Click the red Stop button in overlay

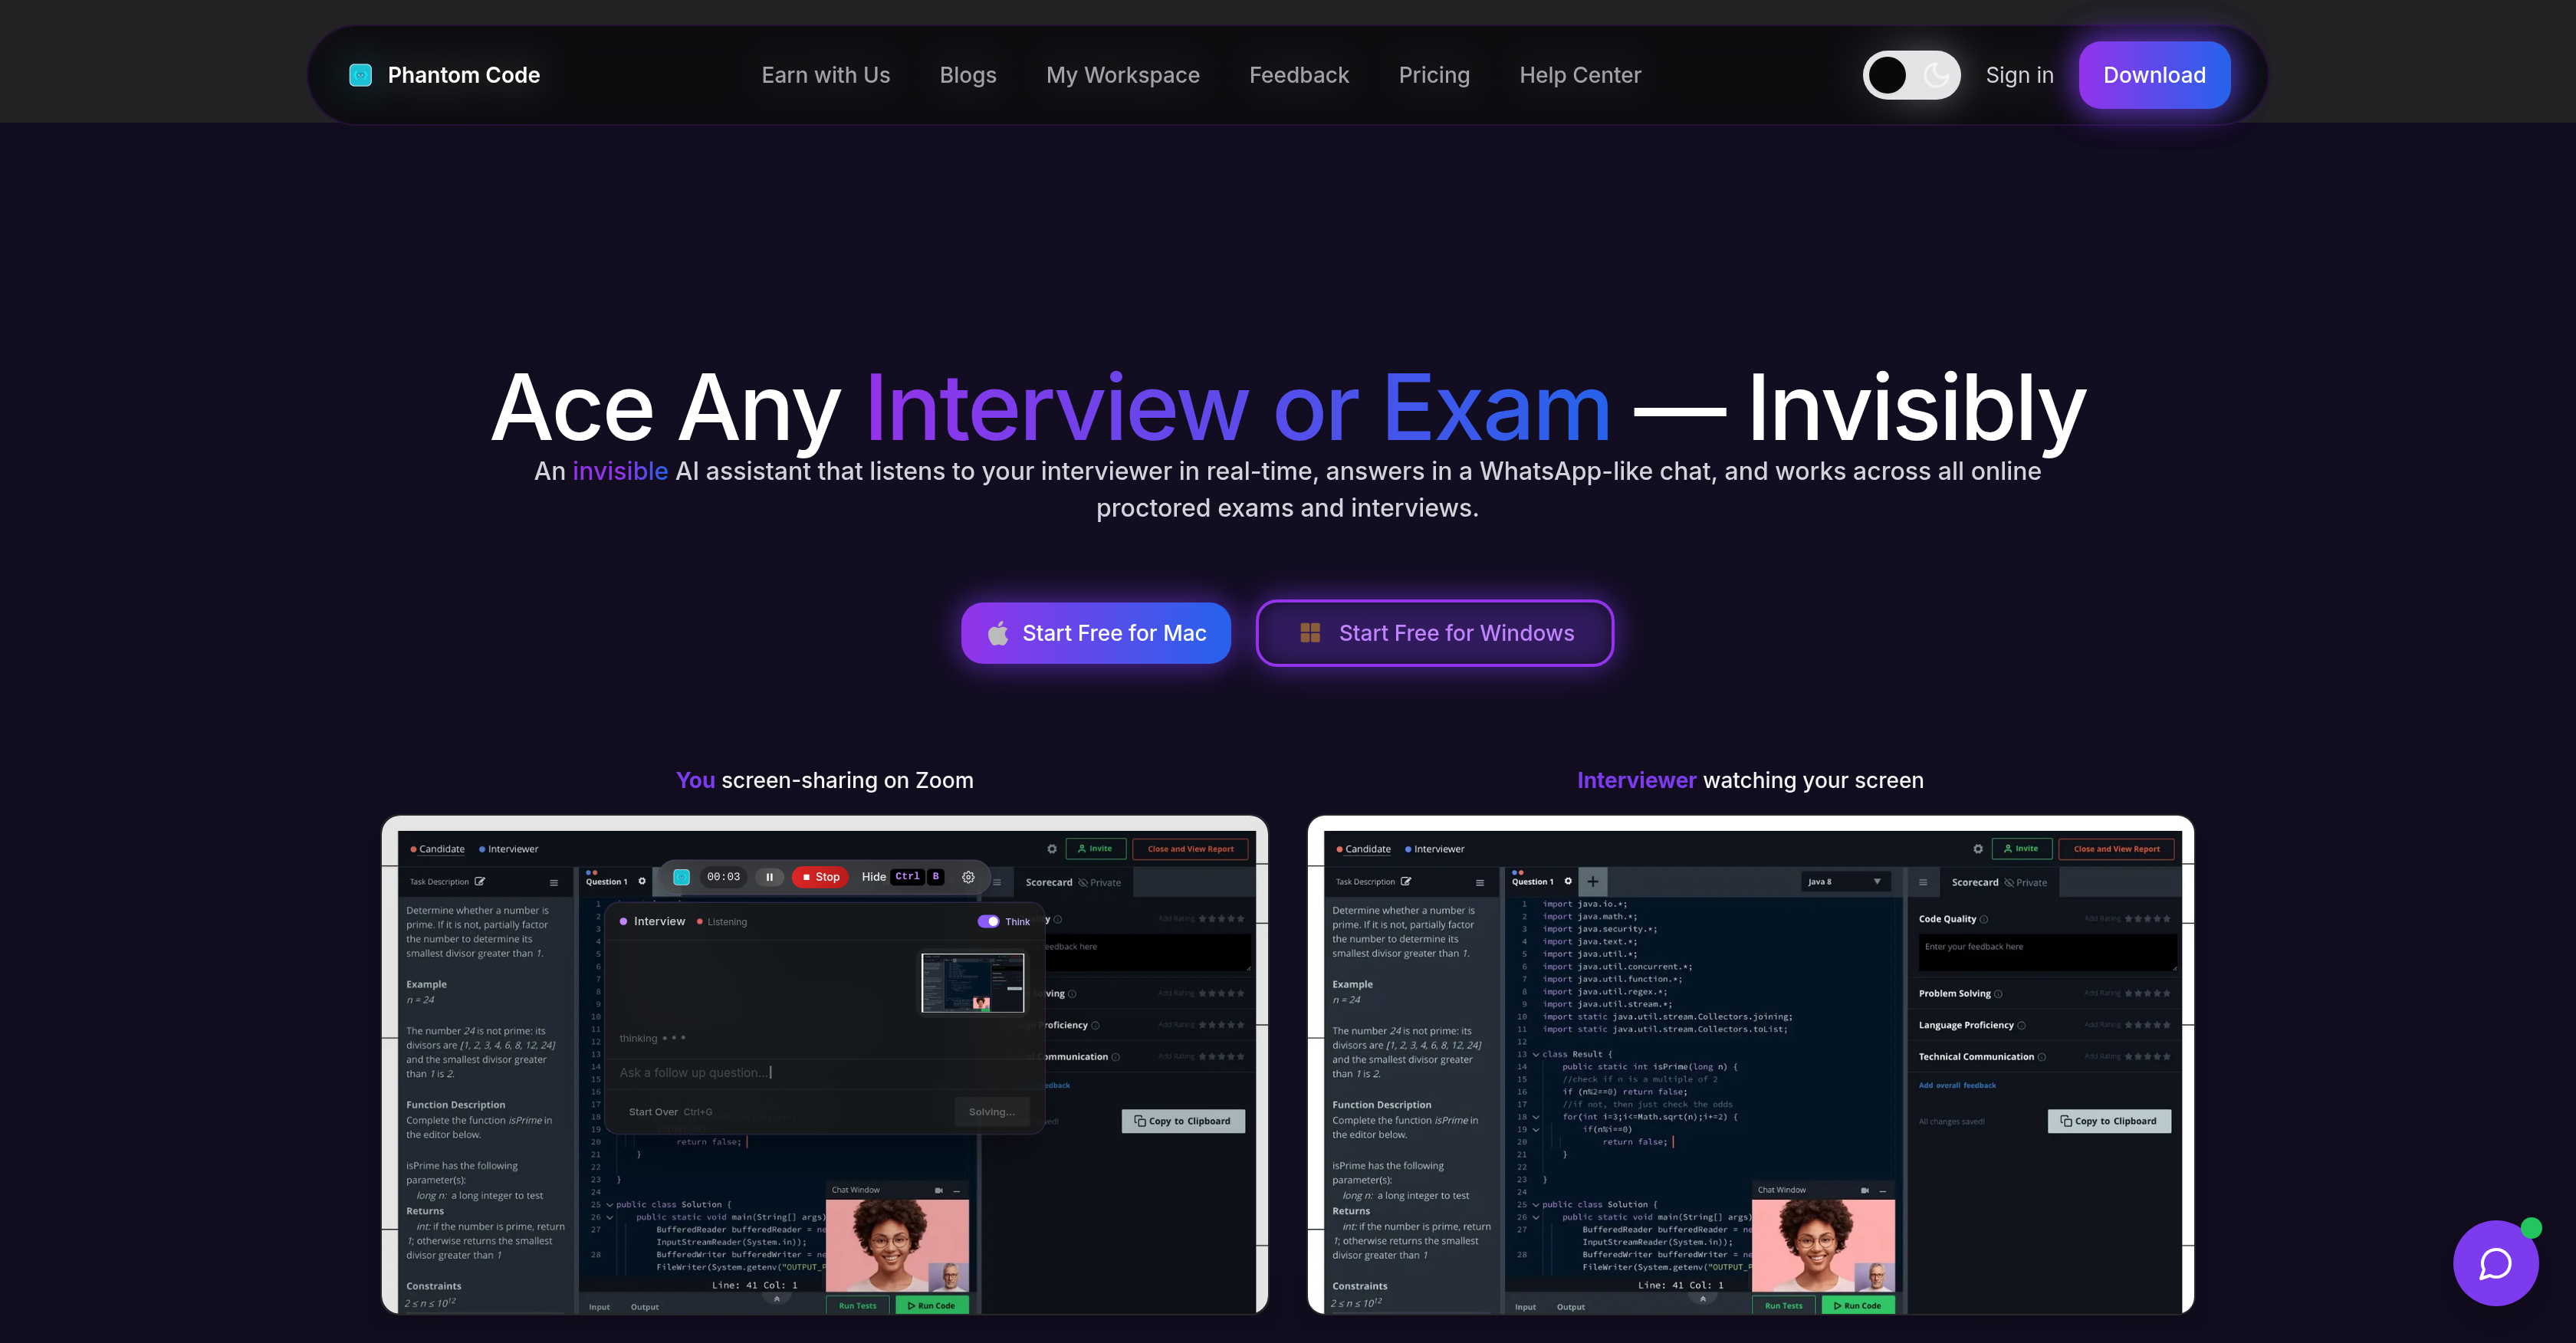[x=820, y=877]
